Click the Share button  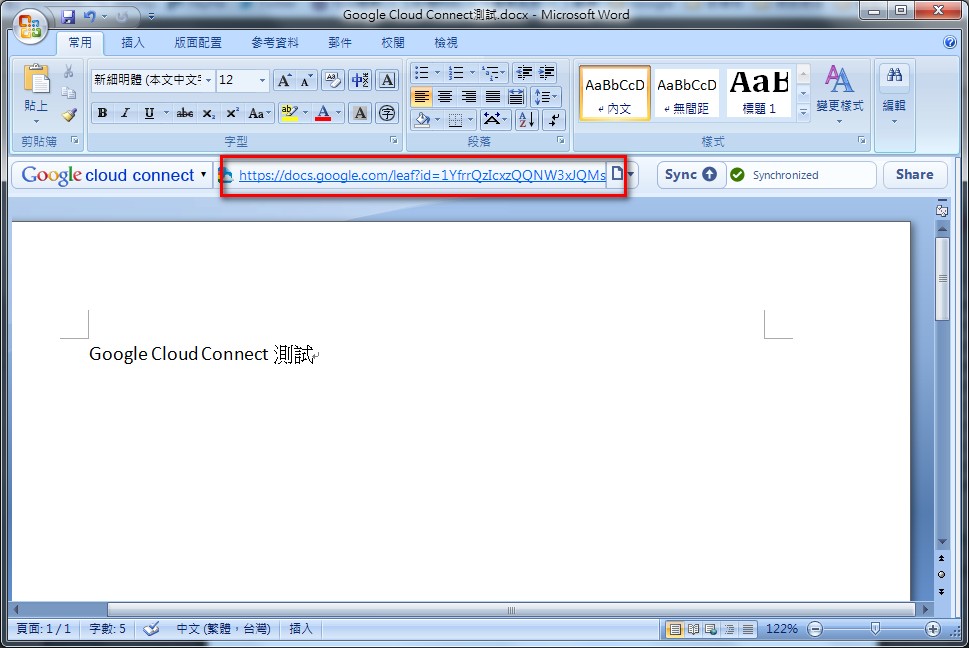pyautogui.click(x=915, y=175)
